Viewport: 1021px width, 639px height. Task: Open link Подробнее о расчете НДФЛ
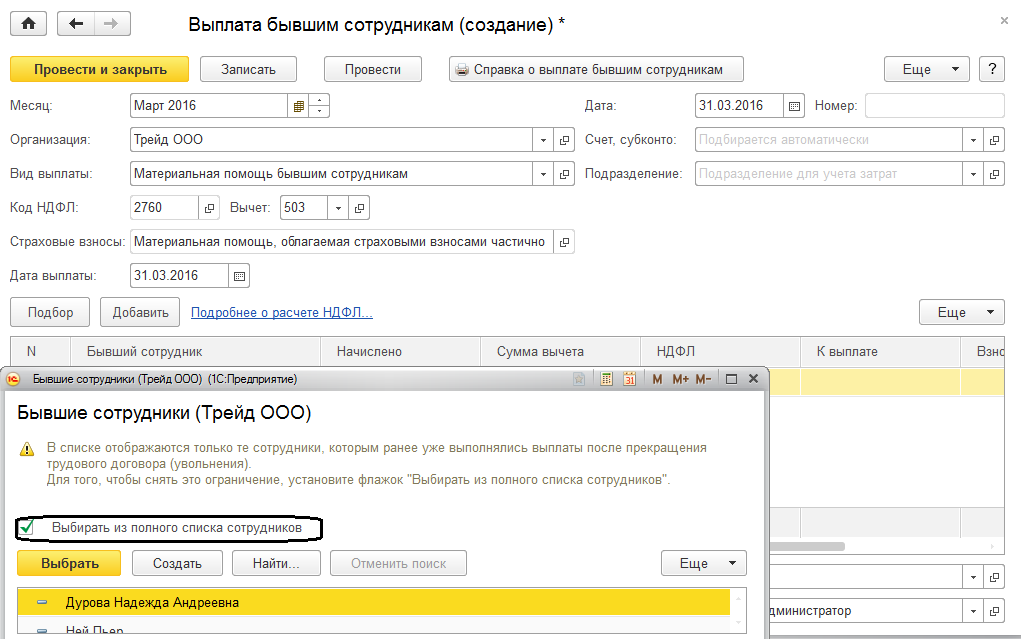[281, 313]
